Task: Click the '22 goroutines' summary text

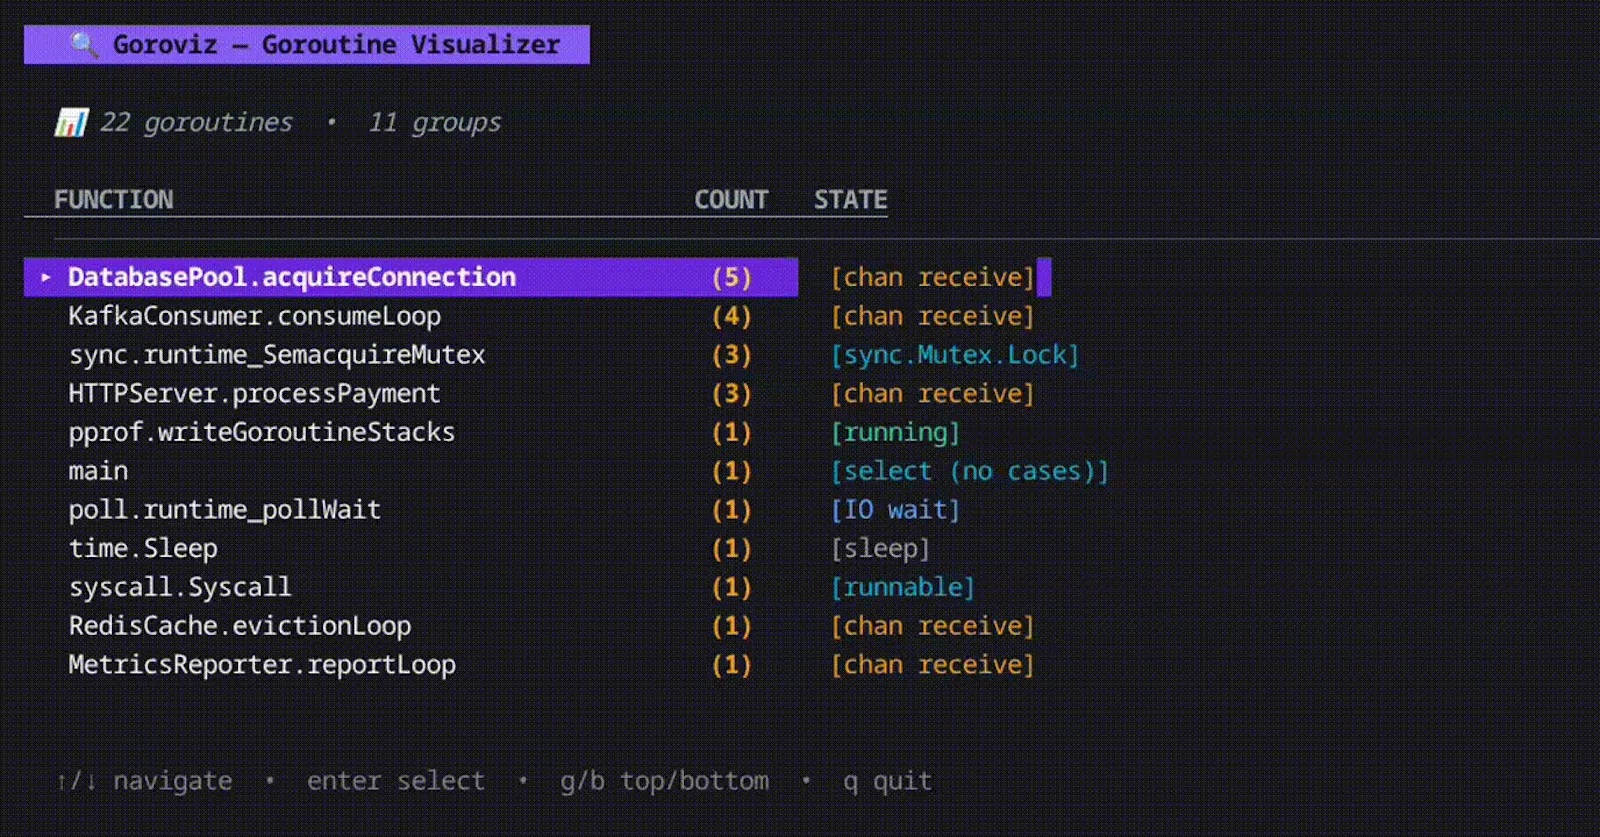Action: coord(196,123)
